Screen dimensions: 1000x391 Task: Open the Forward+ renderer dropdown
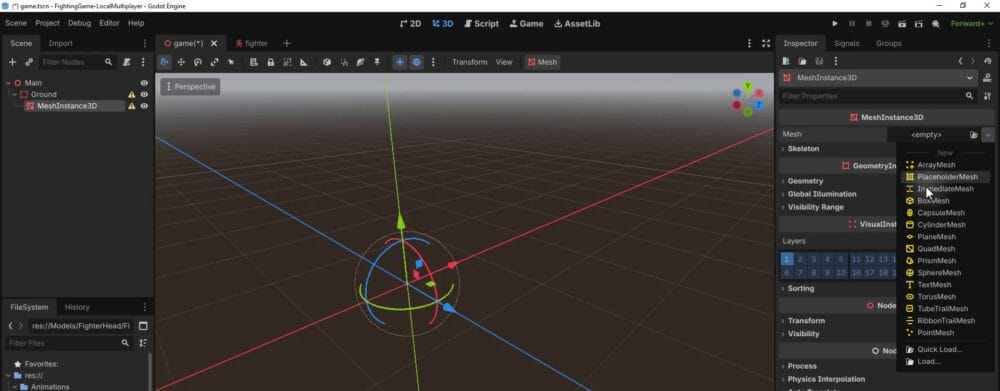[971, 24]
